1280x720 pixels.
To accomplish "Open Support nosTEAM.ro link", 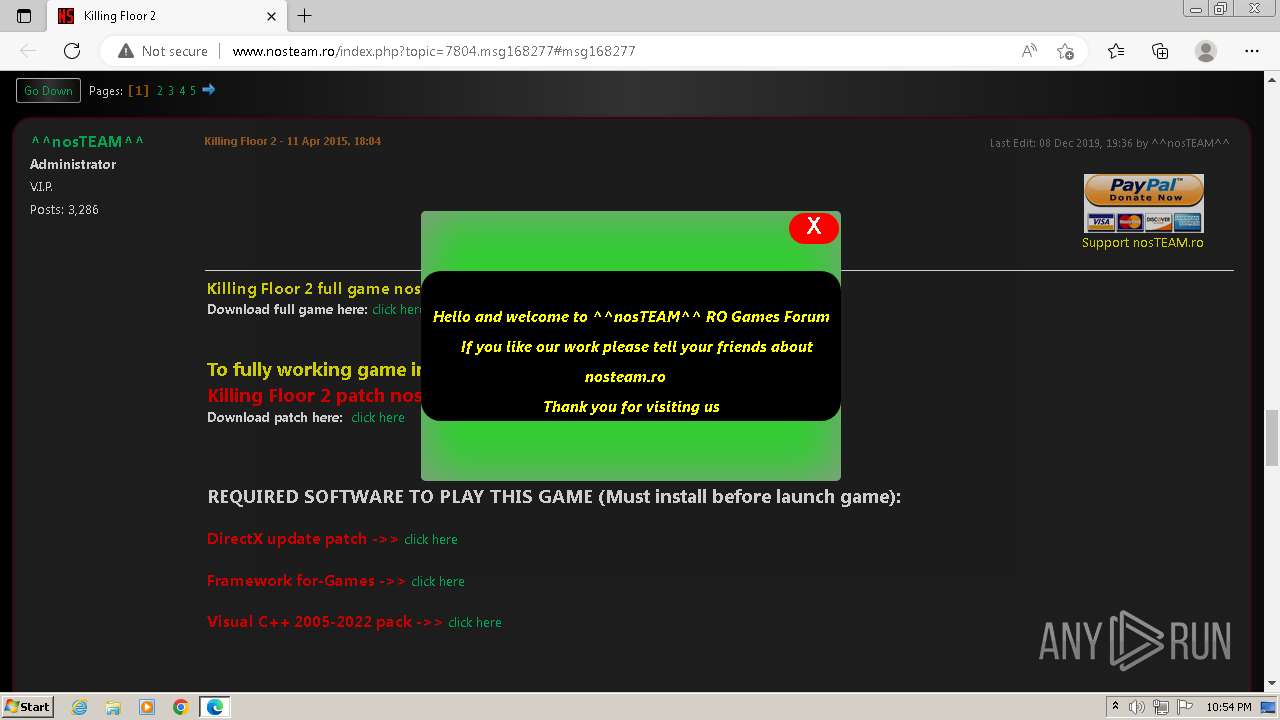I will (x=1142, y=242).
